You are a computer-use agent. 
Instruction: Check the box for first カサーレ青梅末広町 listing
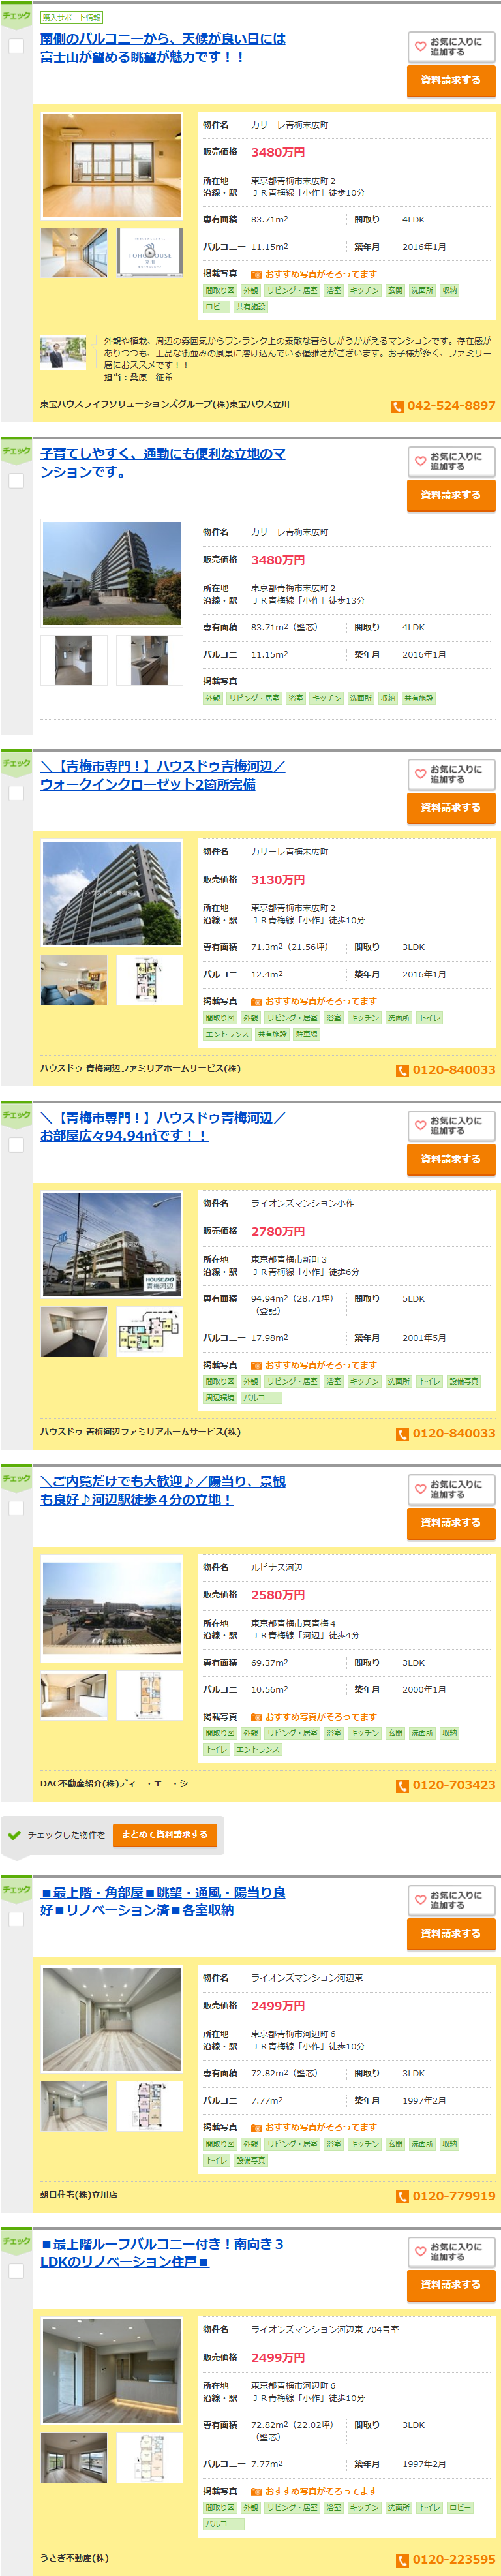(x=16, y=46)
